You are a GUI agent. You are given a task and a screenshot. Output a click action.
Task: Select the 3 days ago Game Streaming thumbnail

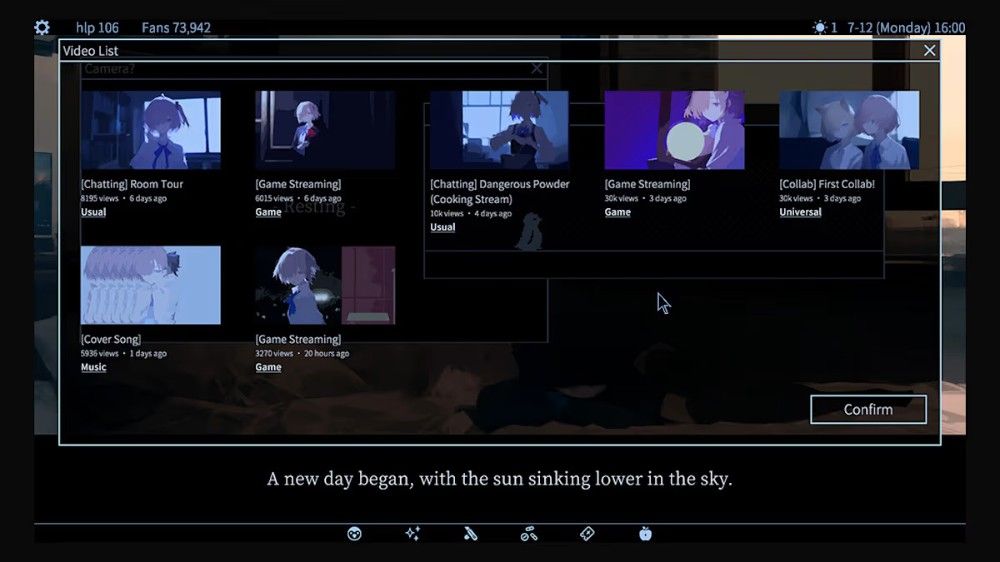674,130
